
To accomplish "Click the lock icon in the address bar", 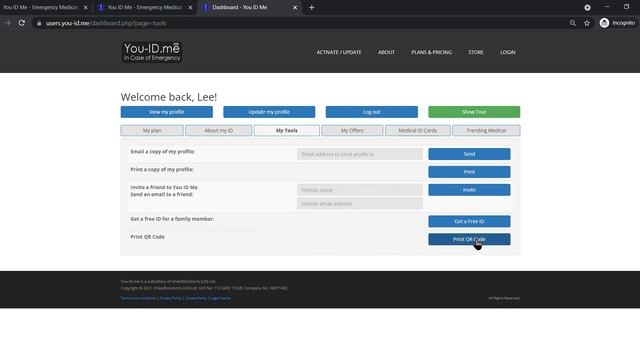I will tap(39, 23).
